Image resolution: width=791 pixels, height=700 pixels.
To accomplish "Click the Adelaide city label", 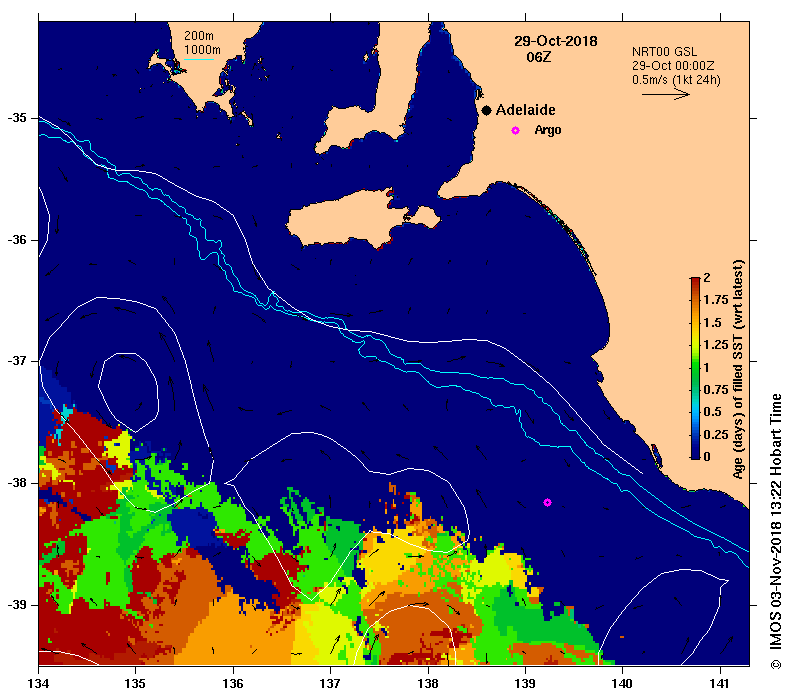I will (525, 110).
